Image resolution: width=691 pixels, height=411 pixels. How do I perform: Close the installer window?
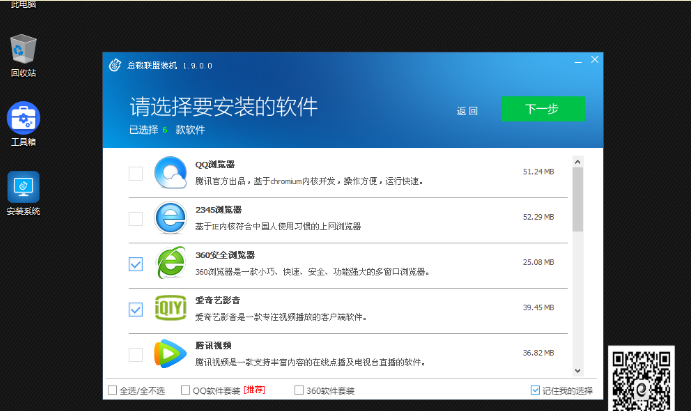coord(594,59)
